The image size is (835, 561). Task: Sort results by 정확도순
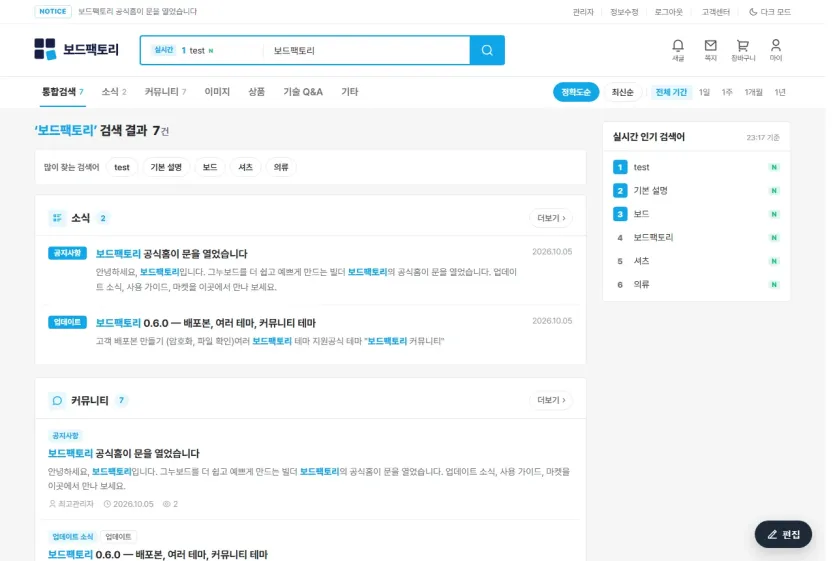pyautogui.click(x=576, y=92)
